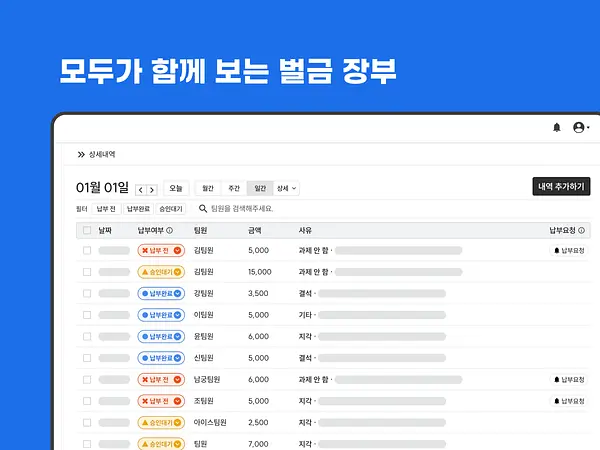Go to previous date with left arrow

(141, 190)
